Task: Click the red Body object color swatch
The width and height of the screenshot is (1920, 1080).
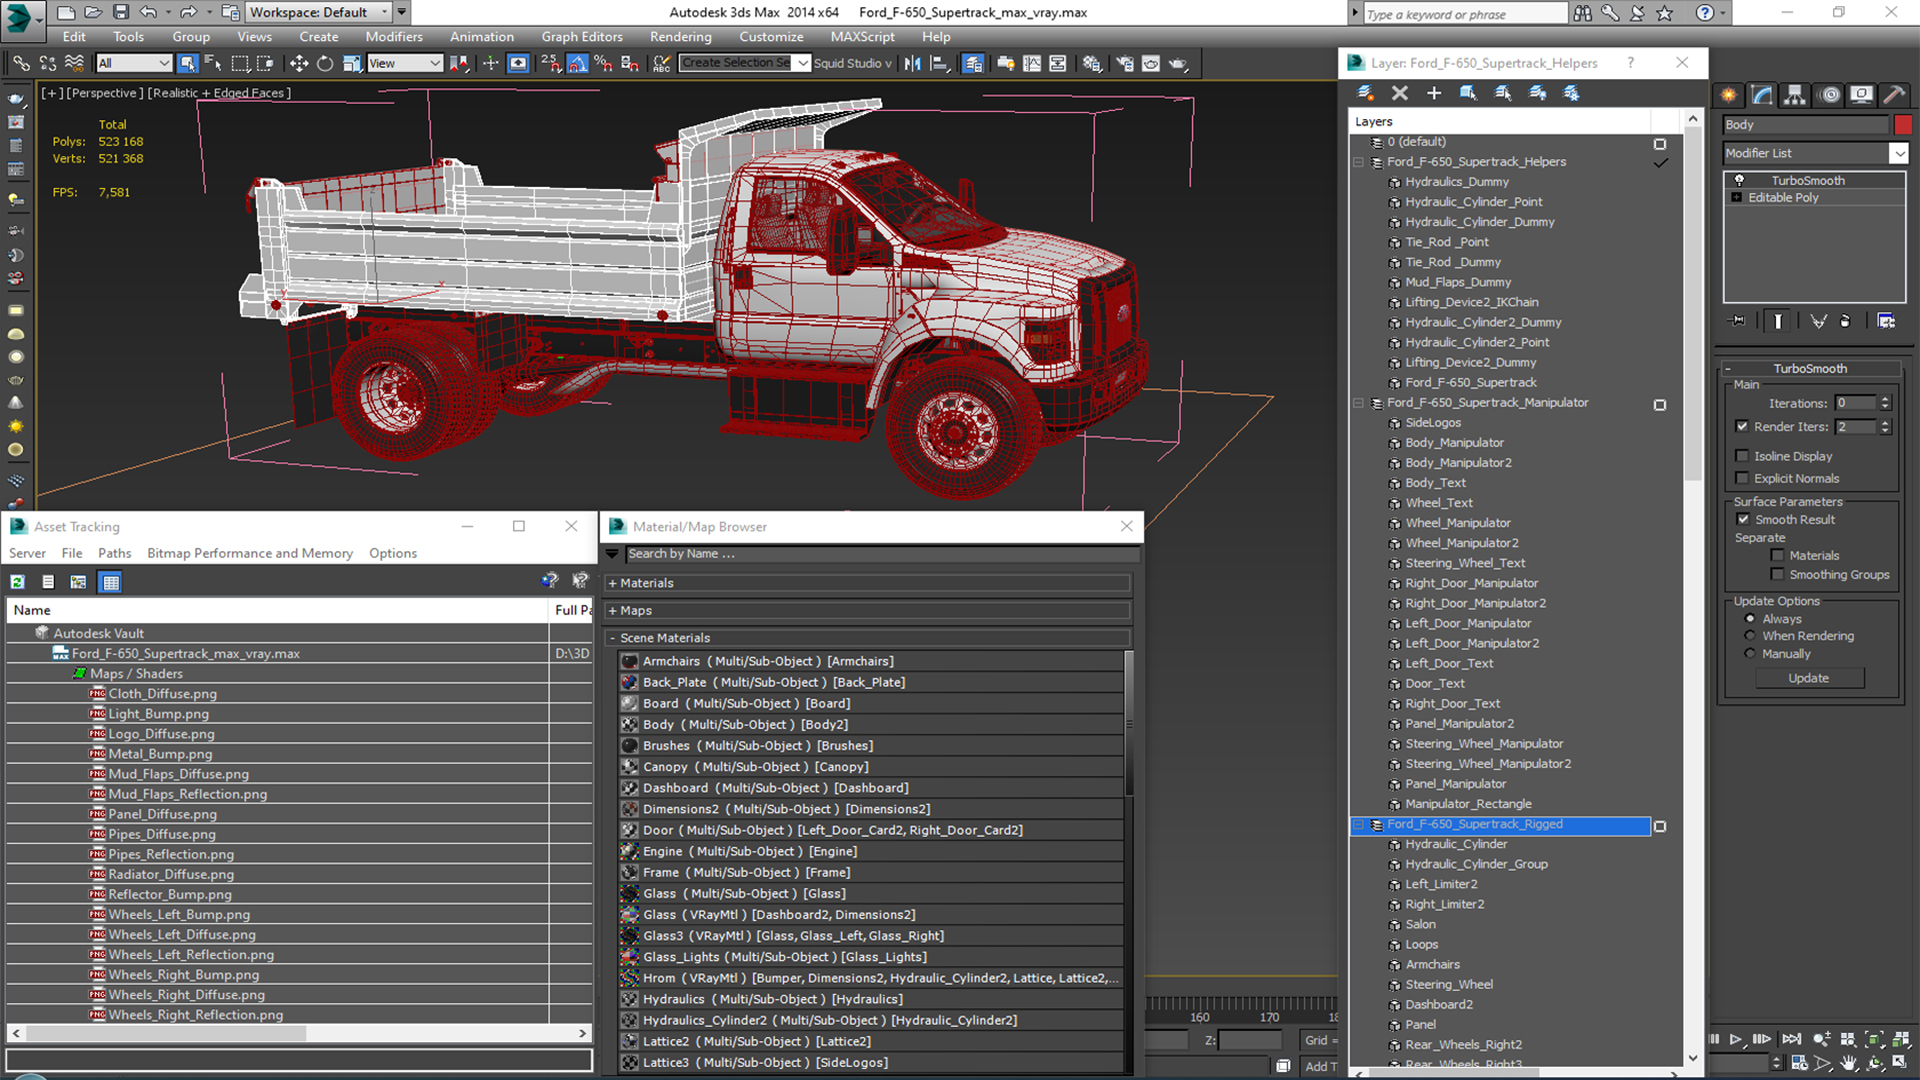Action: pos(1902,125)
